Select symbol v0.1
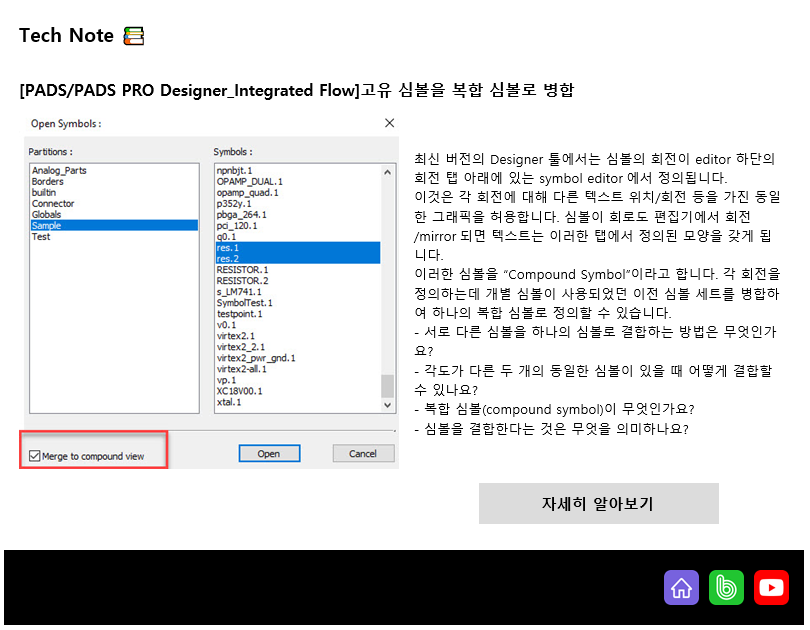Image resolution: width=810 pixels, height=630 pixels. pos(298,325)
